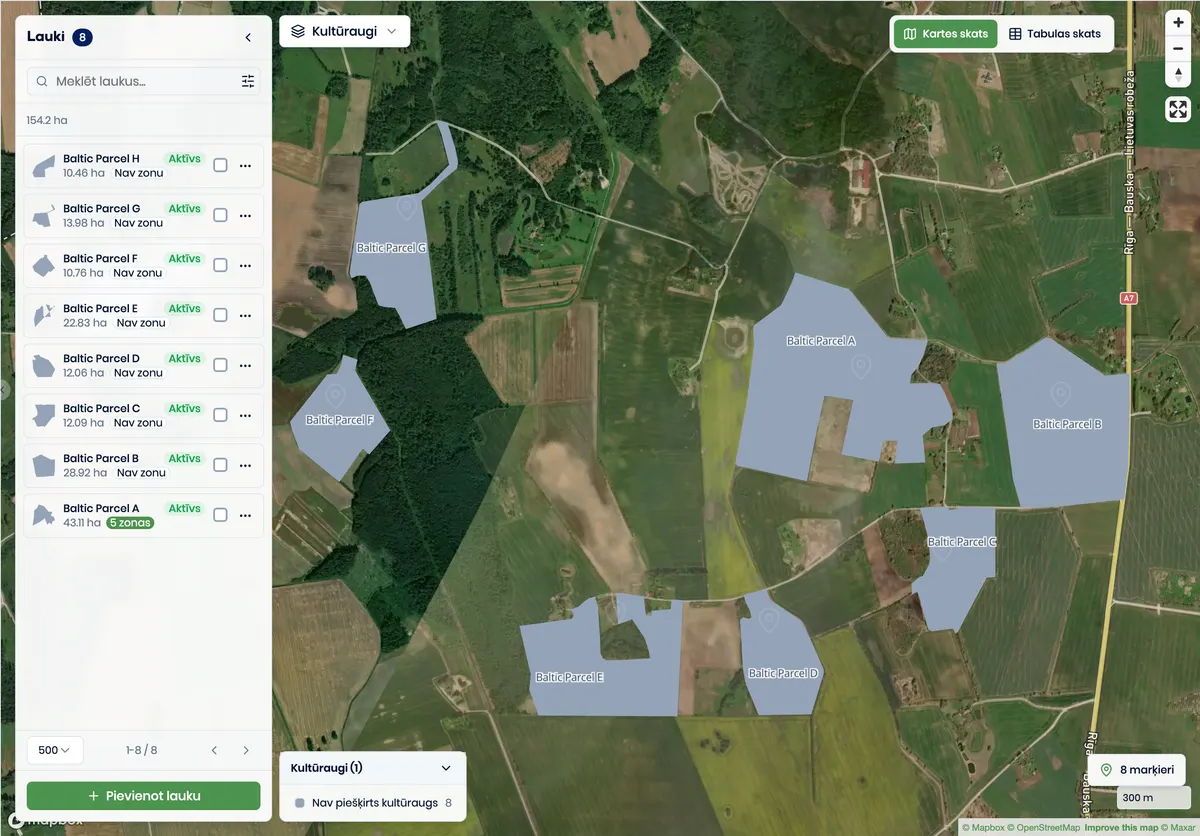Select the Baltic Parcel G checkbox
Screen dimensions: 1200x836
click(220, 216)
